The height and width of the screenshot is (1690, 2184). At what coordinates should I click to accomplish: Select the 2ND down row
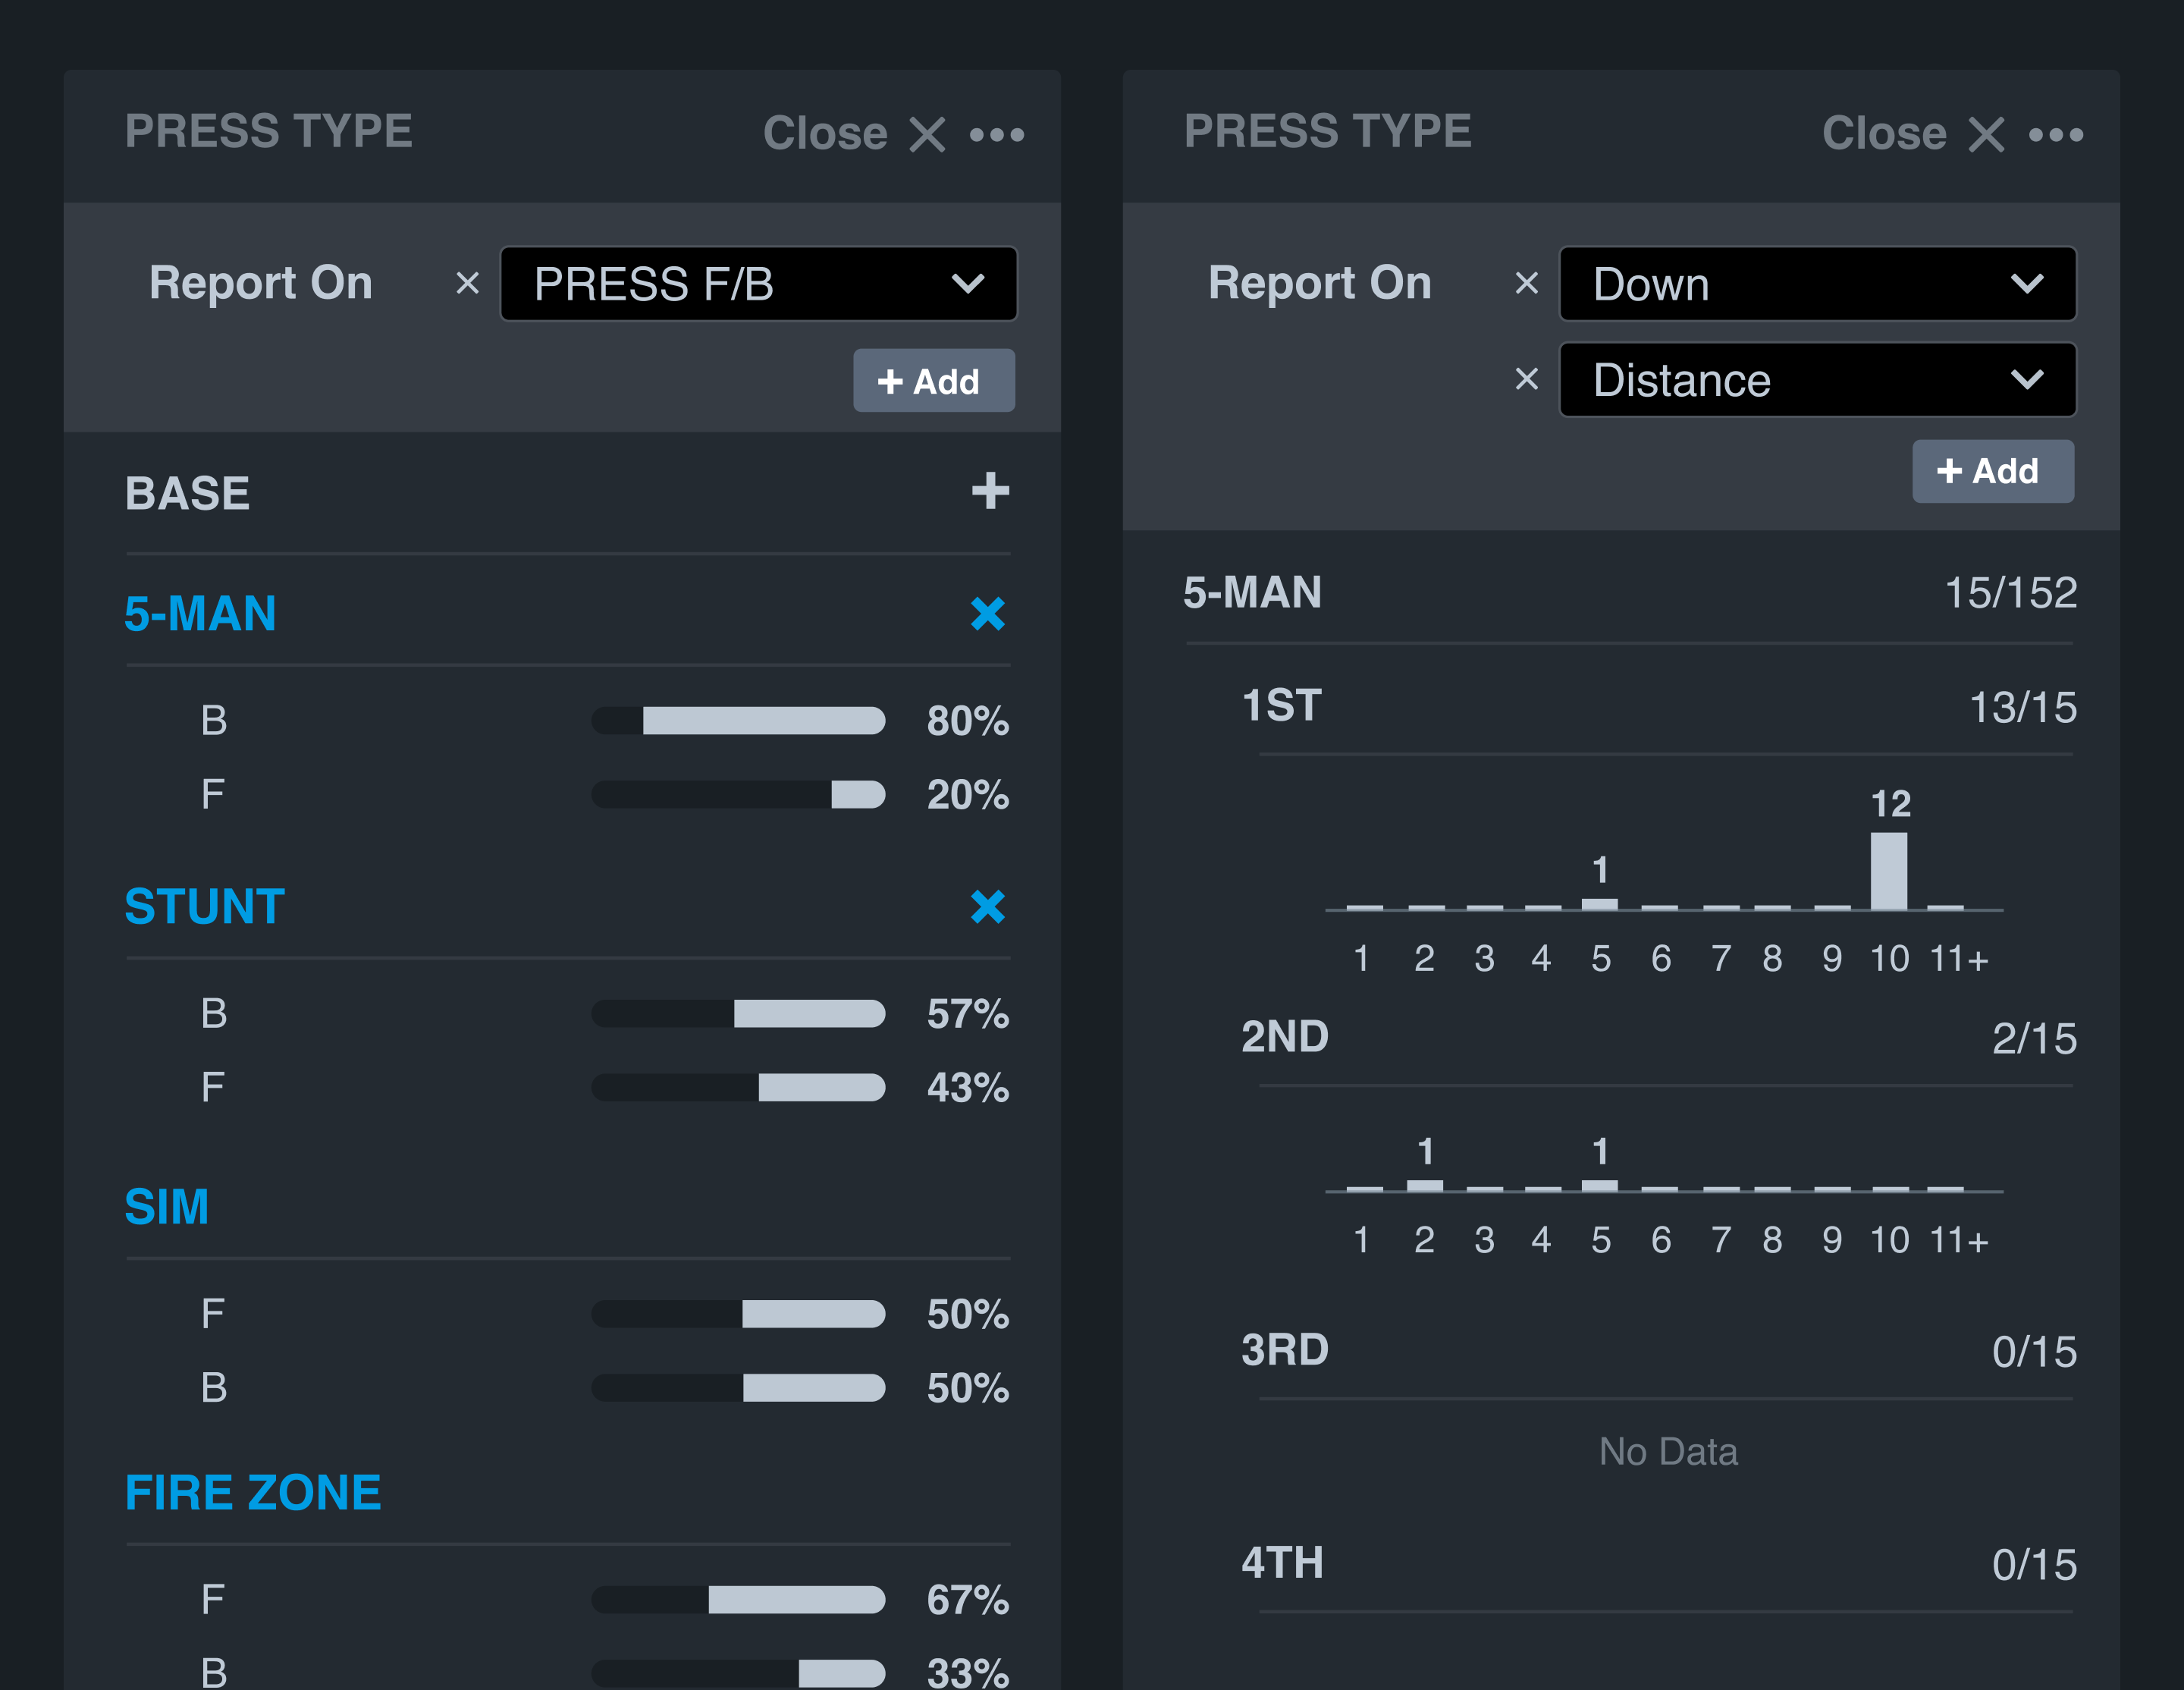(x=1285, y=1037)
